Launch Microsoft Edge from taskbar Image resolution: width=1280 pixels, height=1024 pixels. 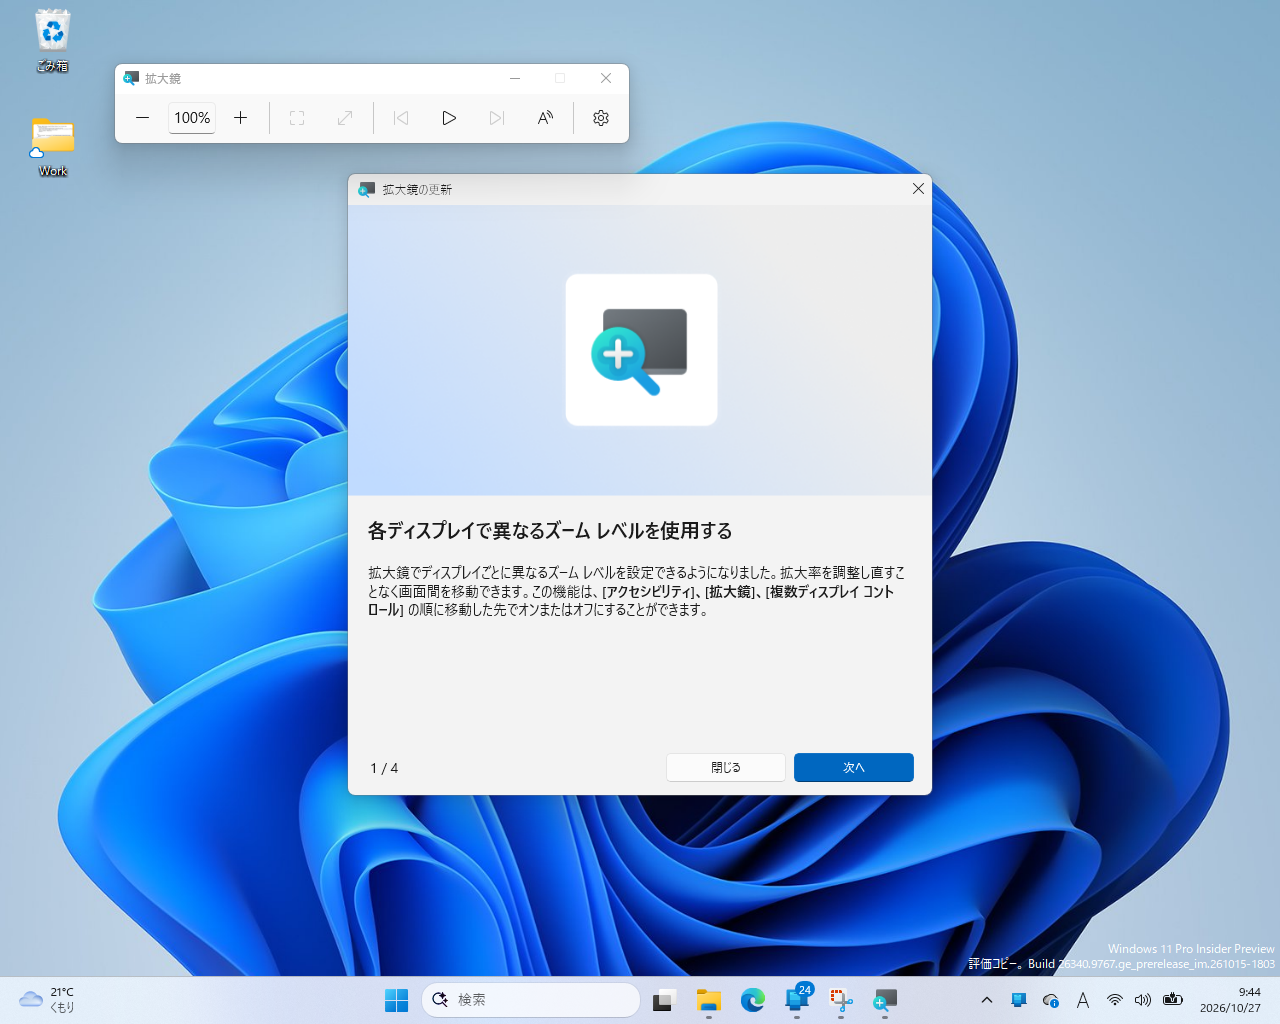point(753,1000)
